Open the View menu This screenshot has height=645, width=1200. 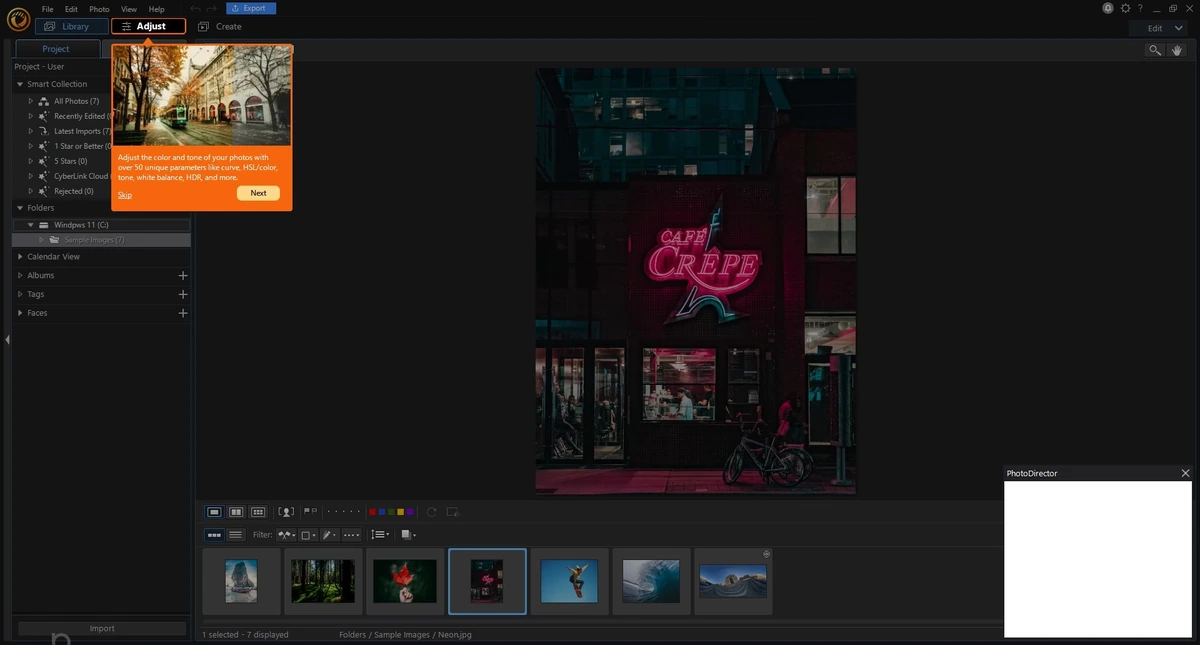point(129,9)
